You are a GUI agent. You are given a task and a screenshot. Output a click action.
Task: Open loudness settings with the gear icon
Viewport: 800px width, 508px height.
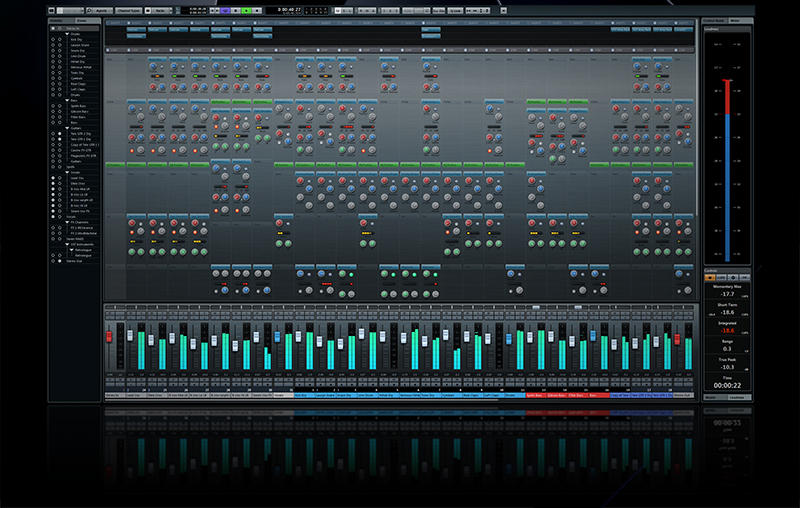point(733,277)
